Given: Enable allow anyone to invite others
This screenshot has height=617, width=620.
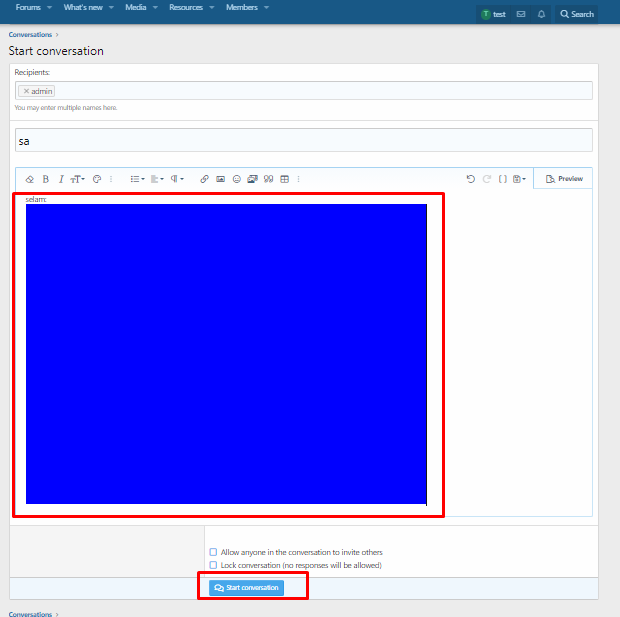Looking at the screenshot, I should point(213,552).
